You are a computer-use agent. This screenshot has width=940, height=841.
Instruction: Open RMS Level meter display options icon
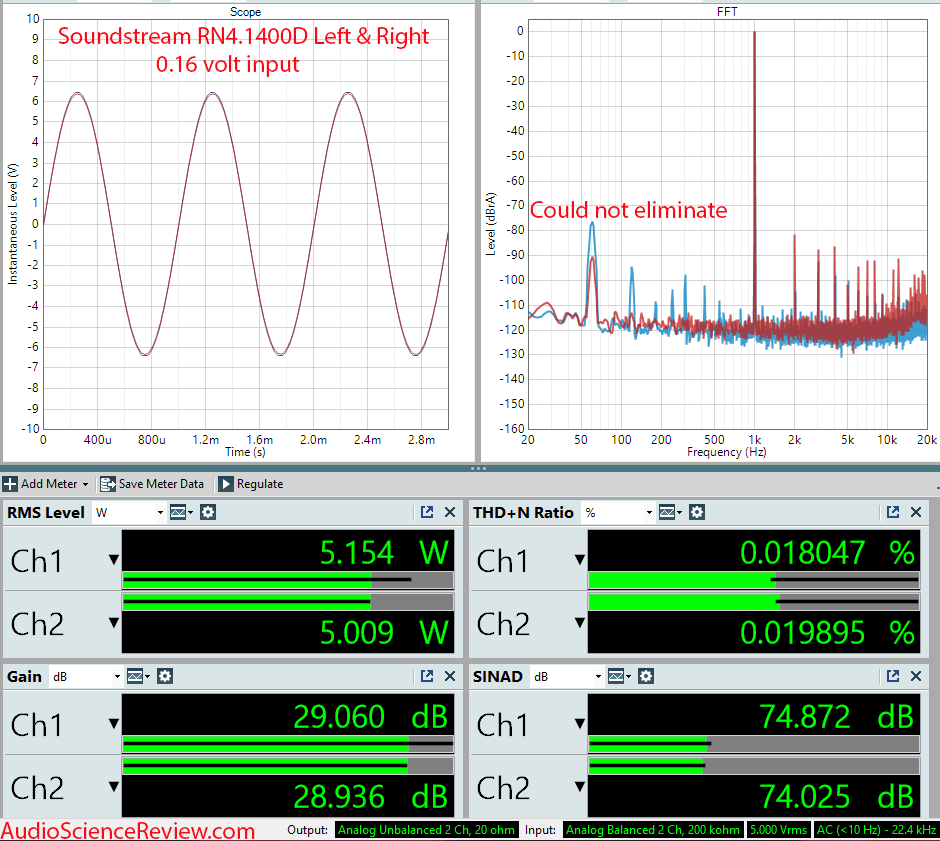(181, 512)
